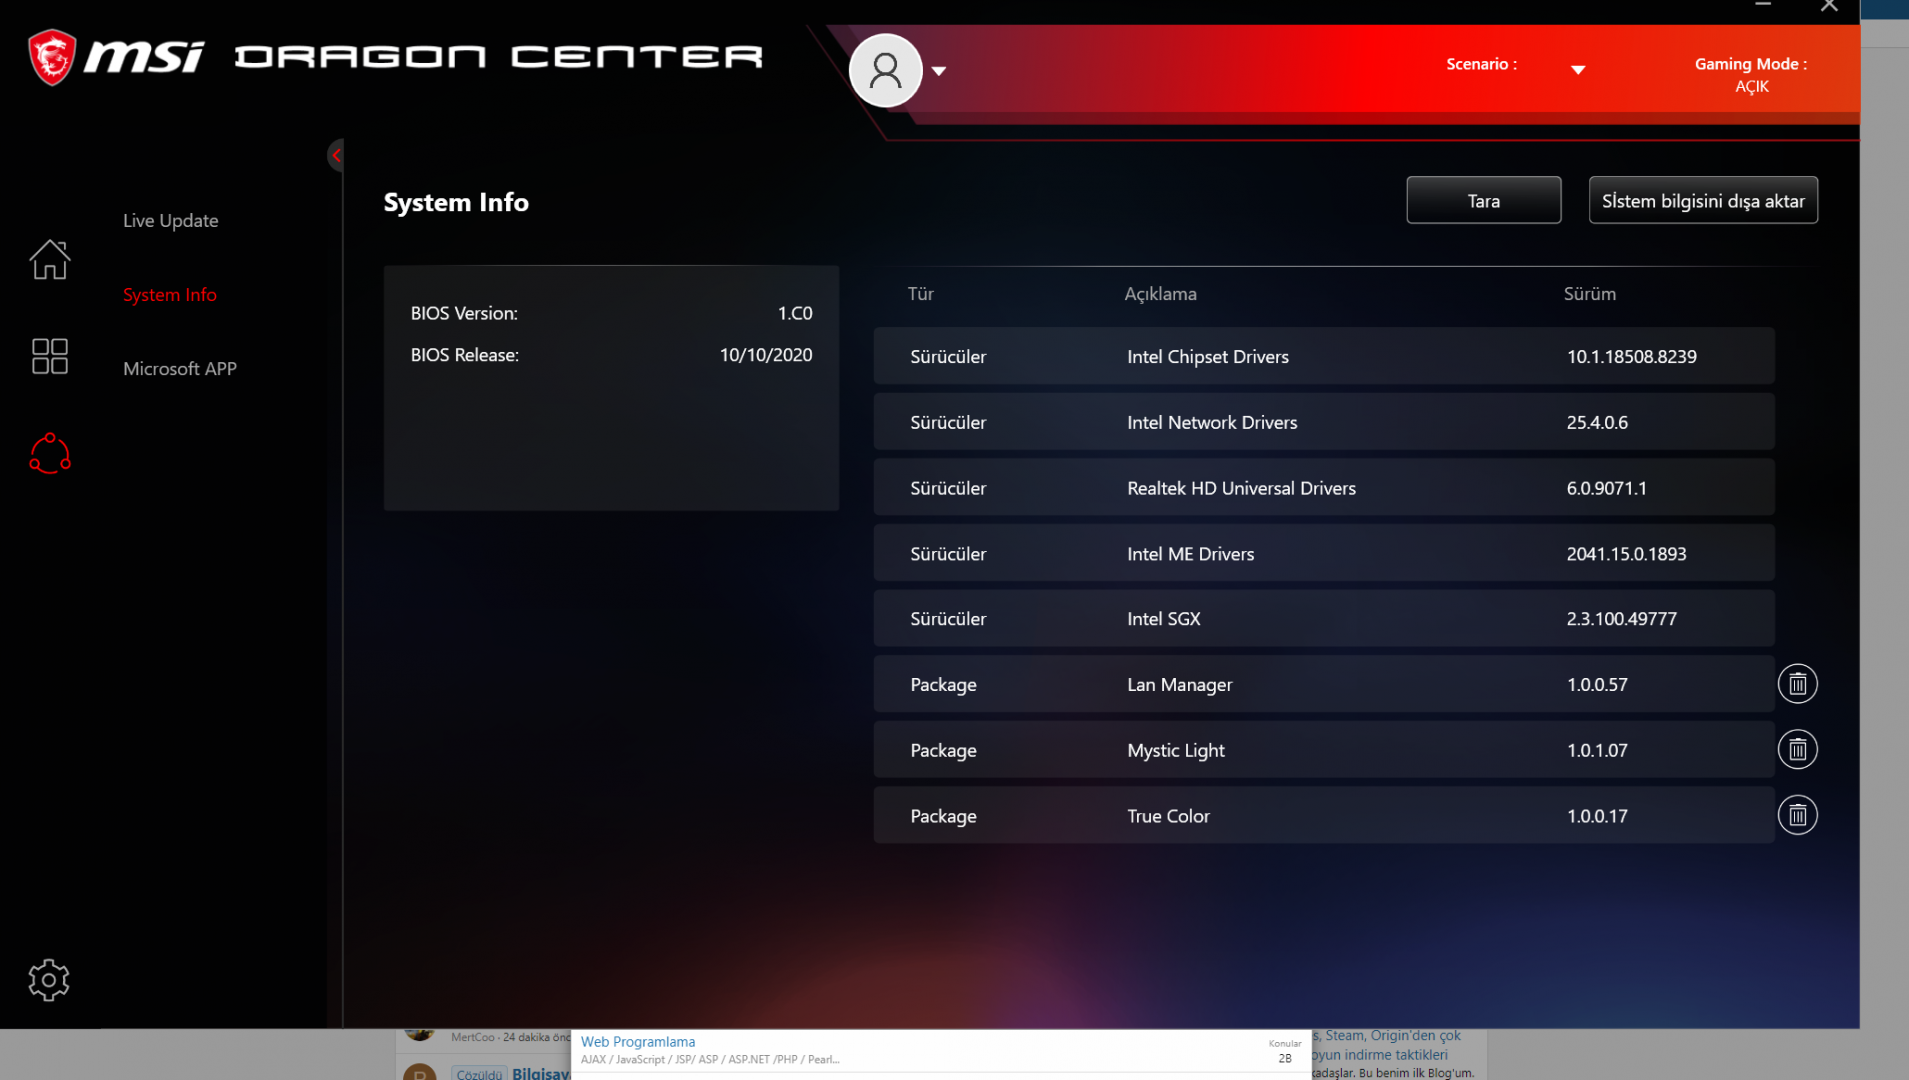1909x1080 pixels.
Task: Click the Tara scan button
Action: pyautogui.click(x=1483, y=200)
